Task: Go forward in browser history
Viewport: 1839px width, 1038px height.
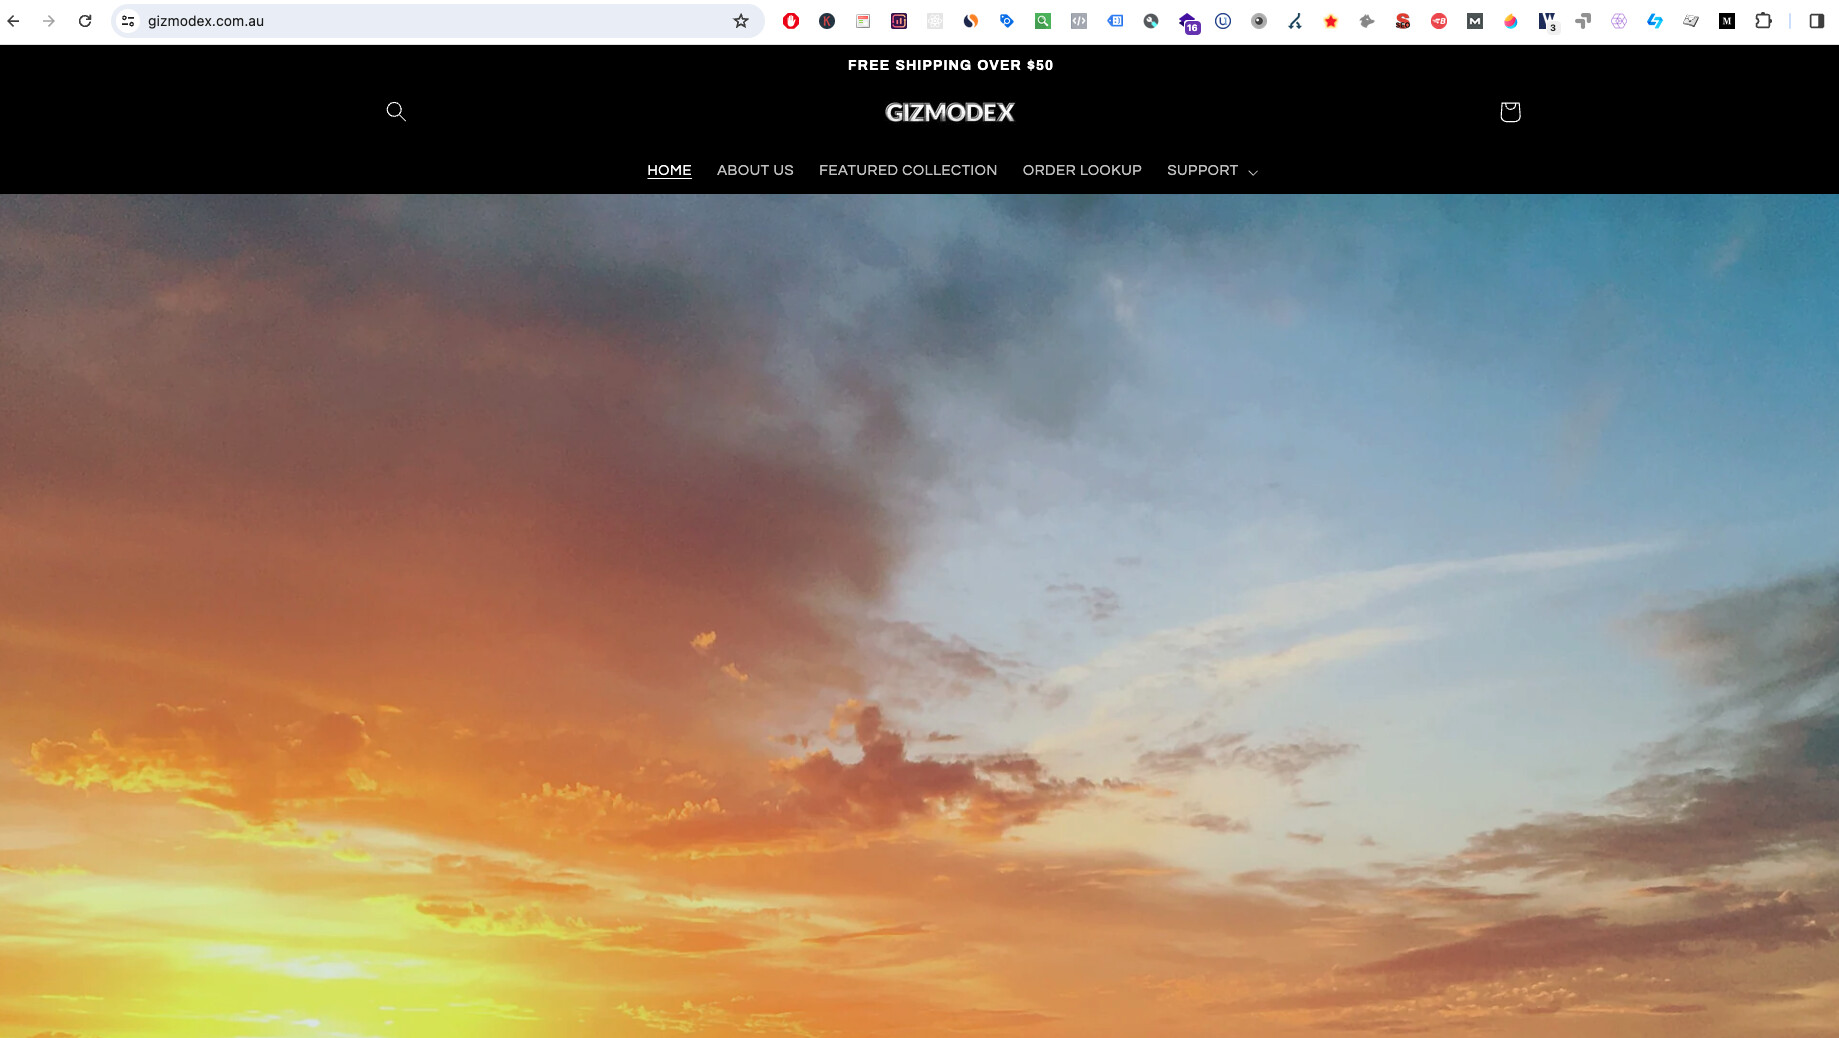Action: click(x=49, y=21)
